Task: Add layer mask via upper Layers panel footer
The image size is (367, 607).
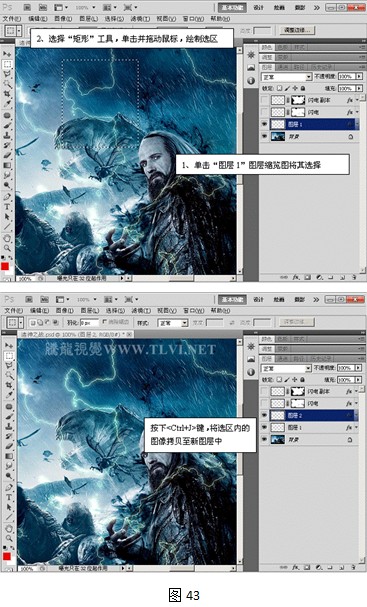Action: 308,277
